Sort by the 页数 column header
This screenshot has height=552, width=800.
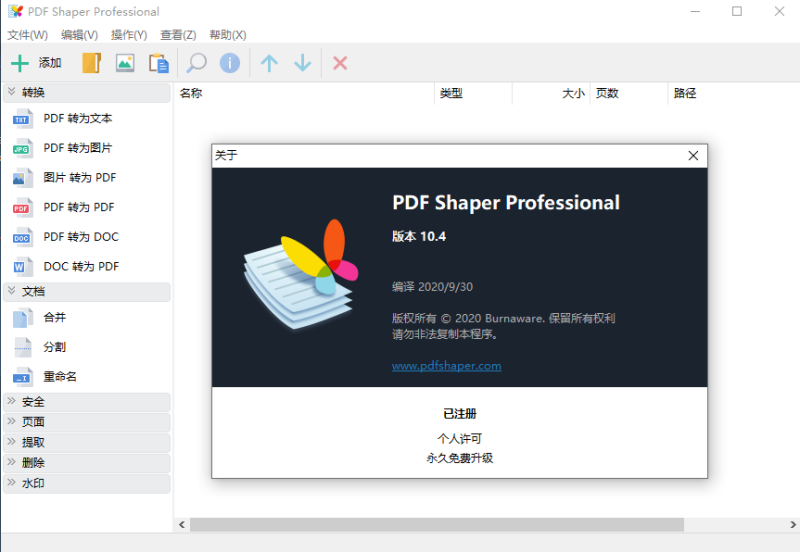coord(629,93)
